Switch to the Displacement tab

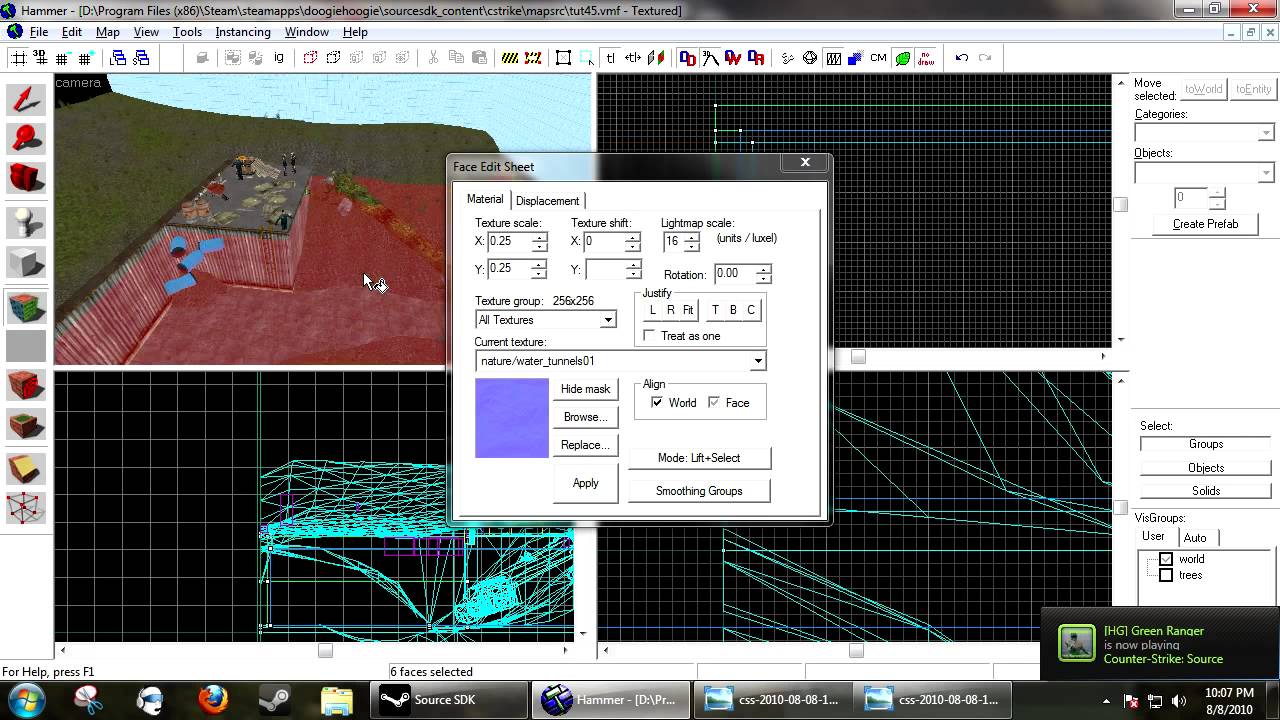(547, 201)
